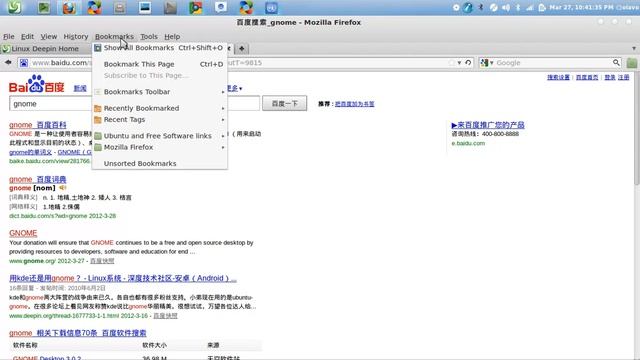640x360 pixels.
Task: Open the image viewer icon in the panel
Action: pyautogui.click(x=145, y=7)
